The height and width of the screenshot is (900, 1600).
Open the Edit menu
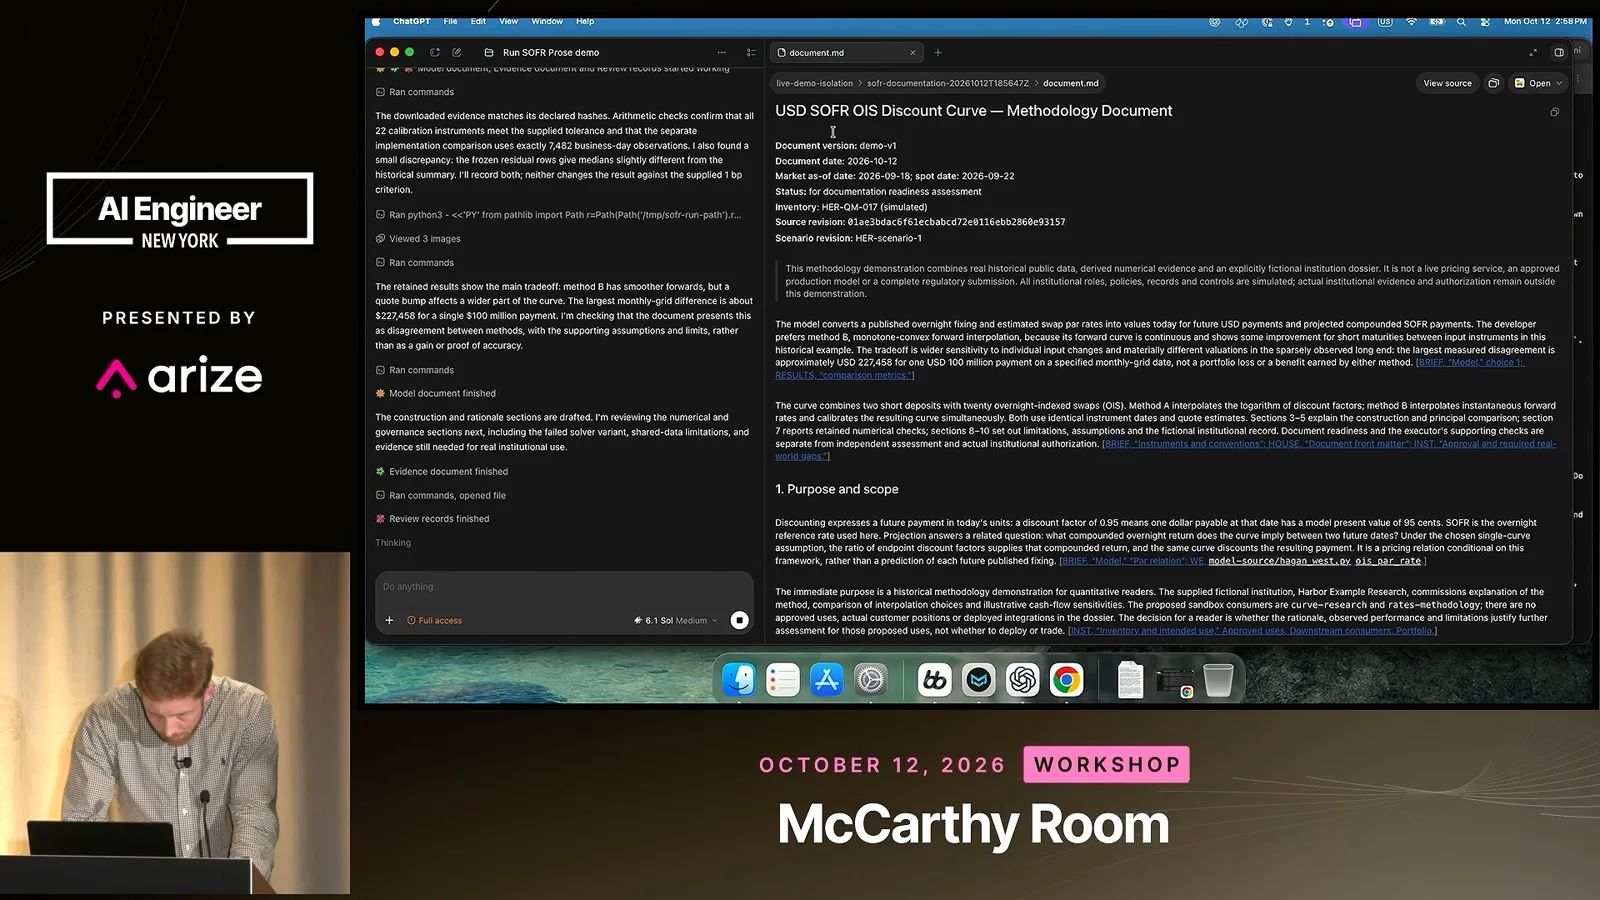point(479,21)
